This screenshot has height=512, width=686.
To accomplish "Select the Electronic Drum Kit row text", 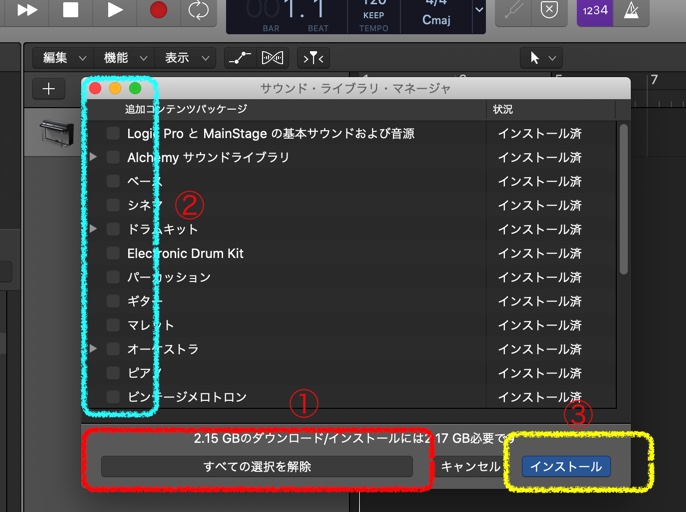I will point(185,253).
